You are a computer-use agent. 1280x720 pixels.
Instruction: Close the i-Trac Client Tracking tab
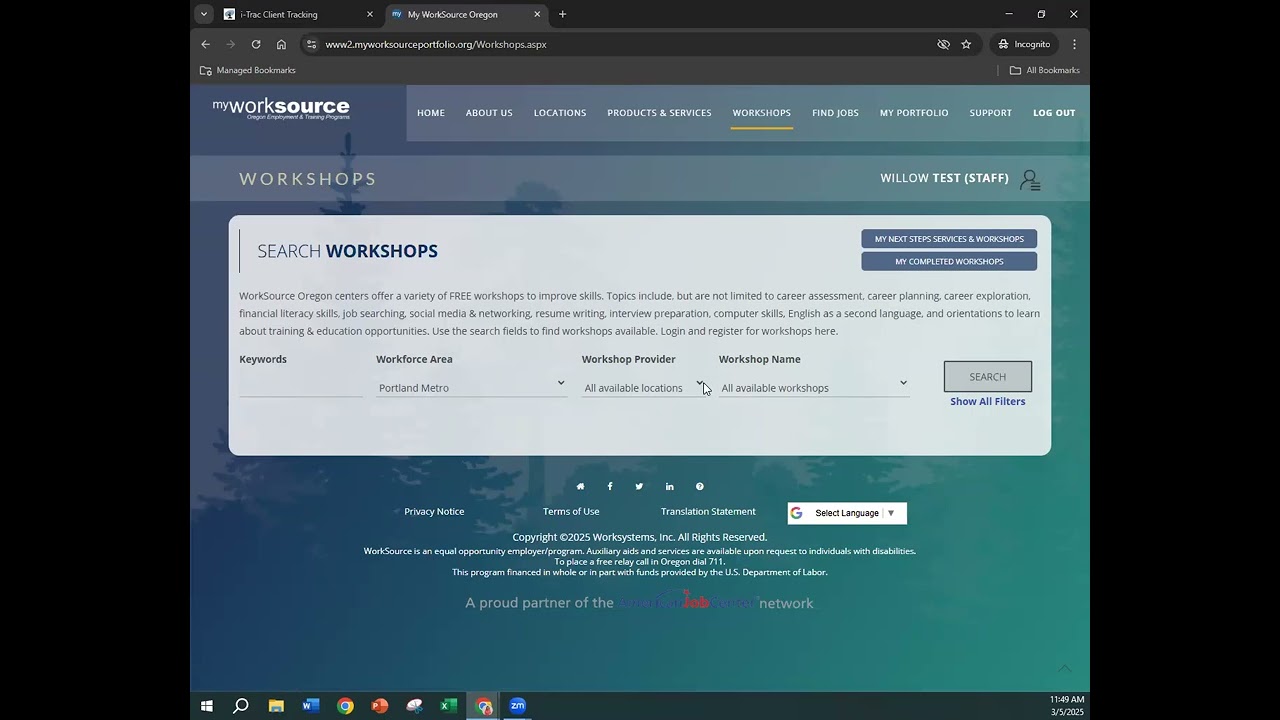370,14
